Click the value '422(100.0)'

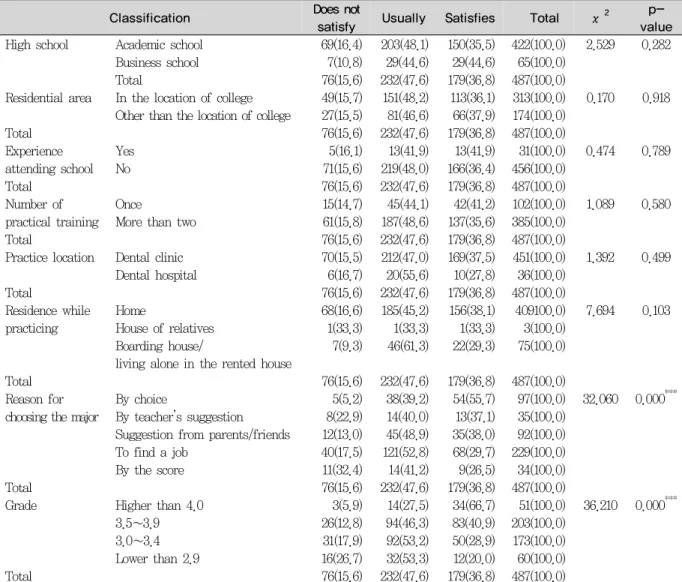coord(538,45)
